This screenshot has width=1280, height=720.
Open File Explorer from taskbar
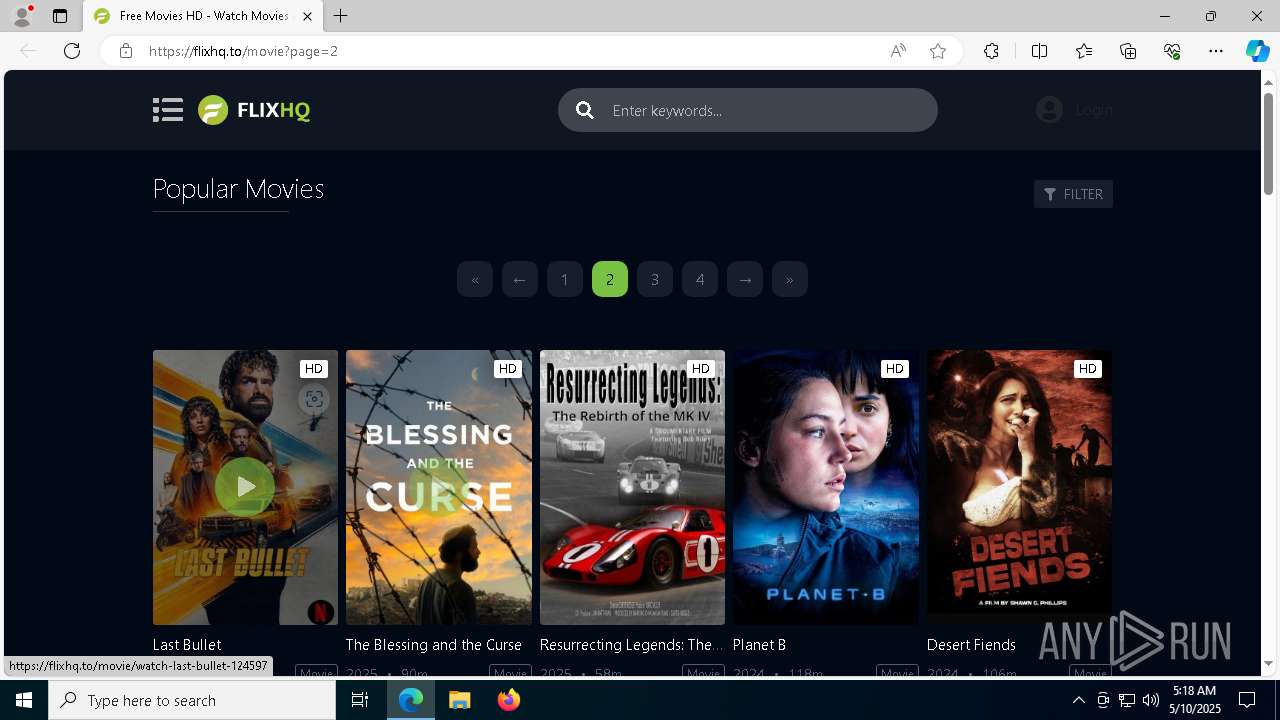(460, 700)
